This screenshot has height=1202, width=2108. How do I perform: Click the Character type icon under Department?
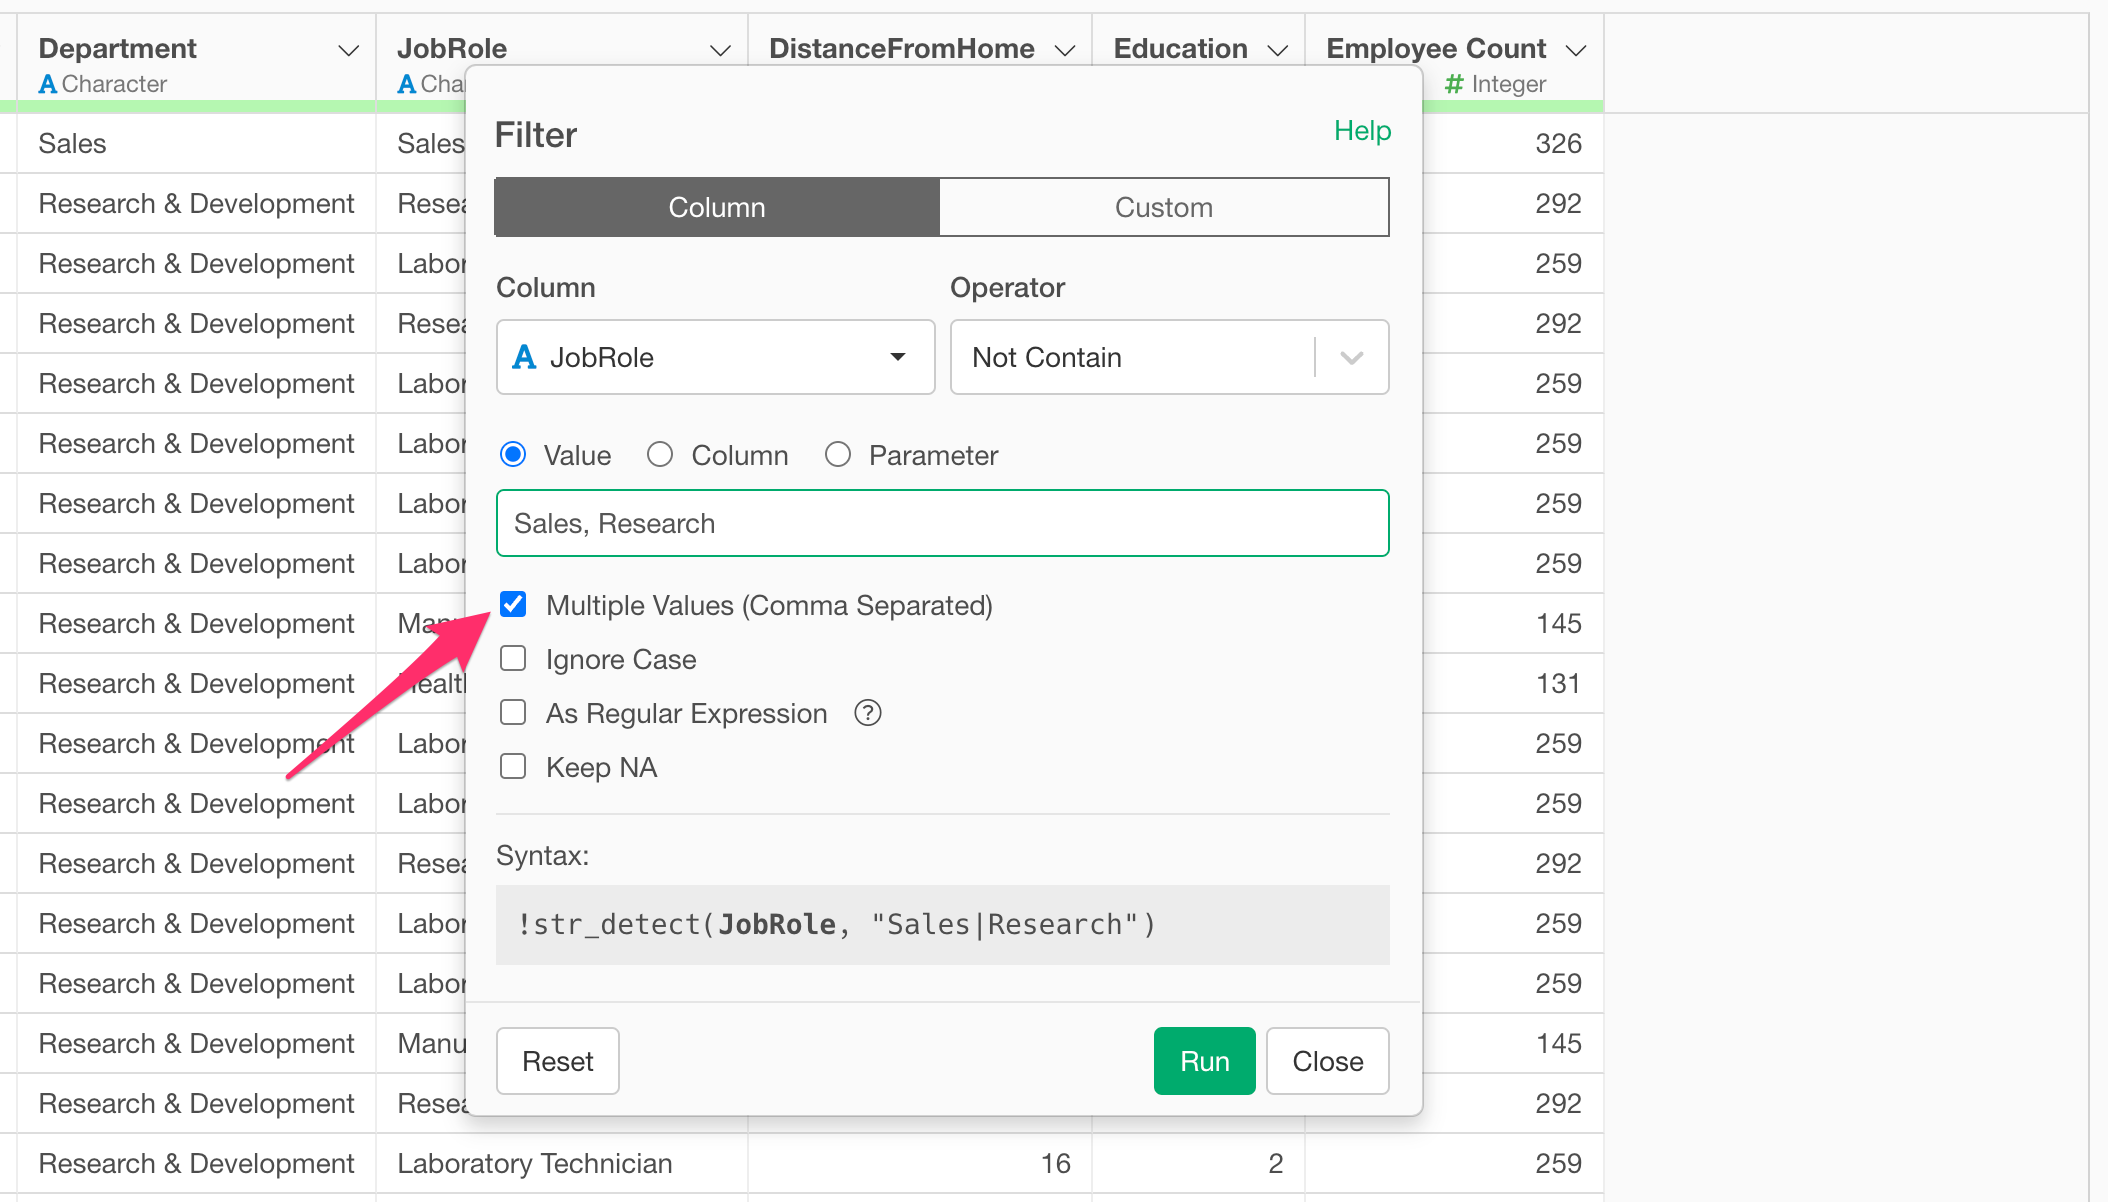point(47,85)
